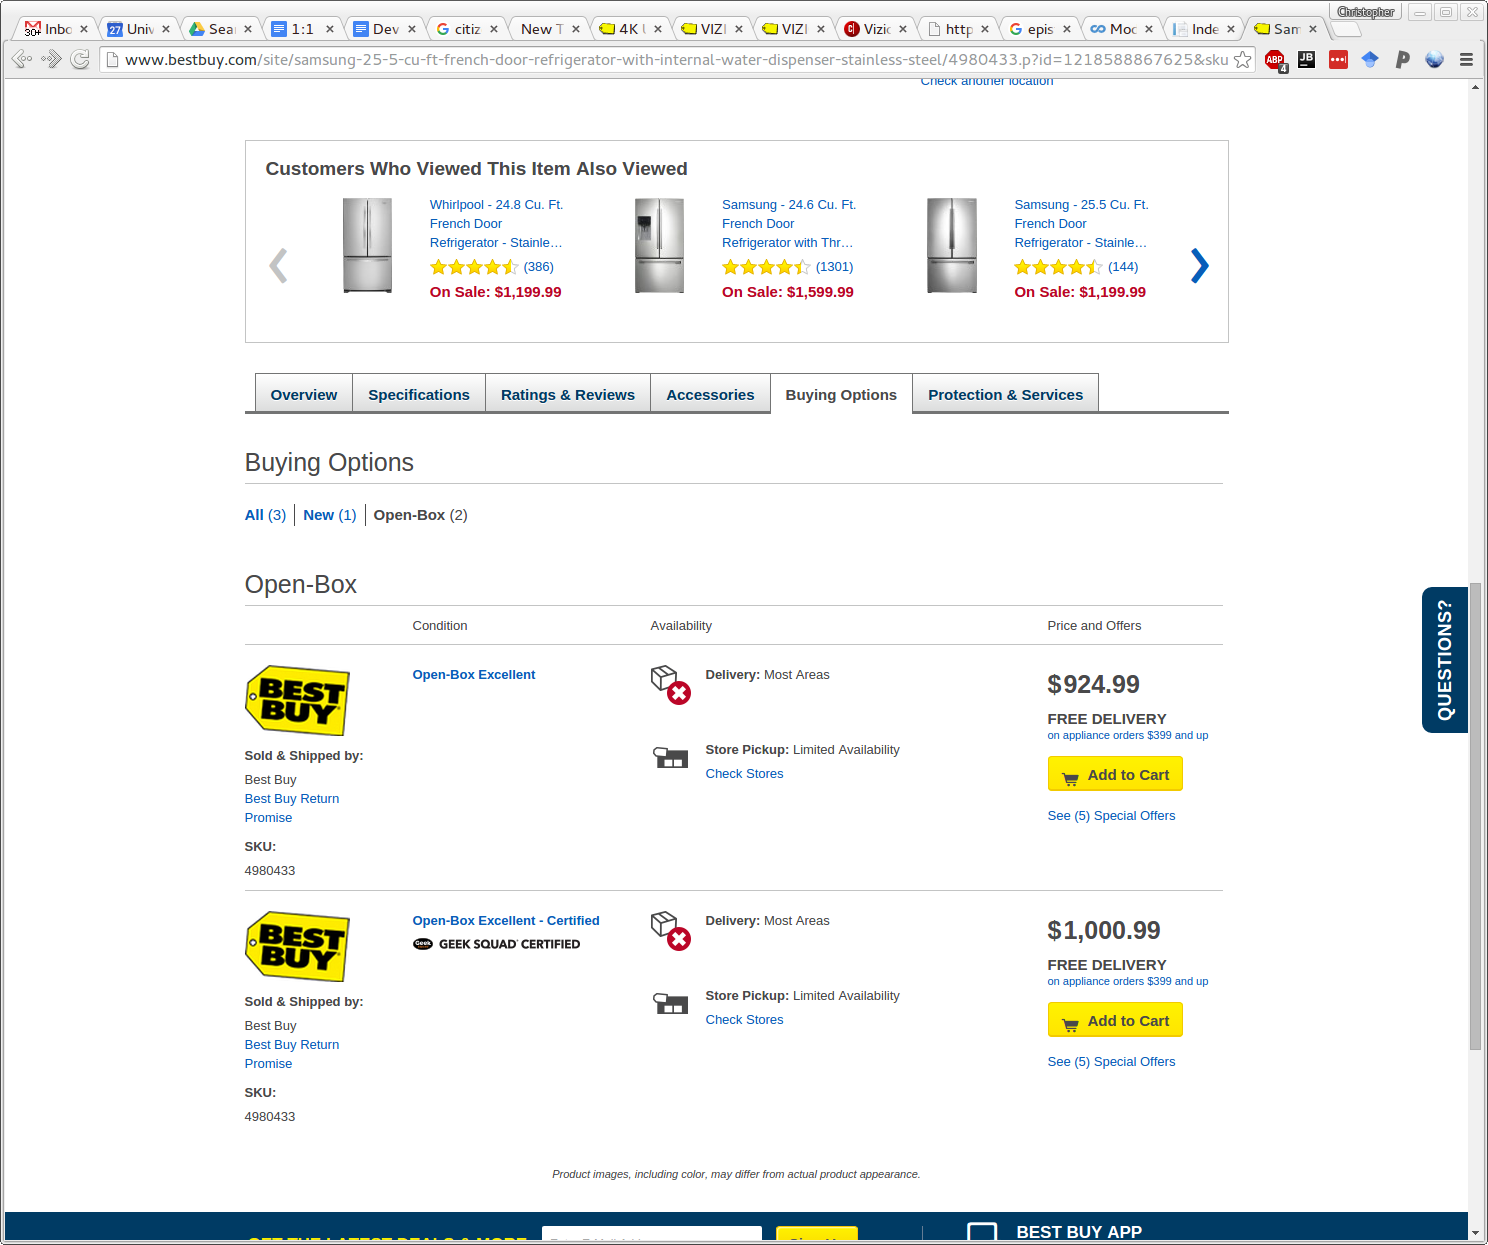This screenshot has width=1488, height=1245.
Task: Show previous items in carousel
Action: [x=278, y=265]
